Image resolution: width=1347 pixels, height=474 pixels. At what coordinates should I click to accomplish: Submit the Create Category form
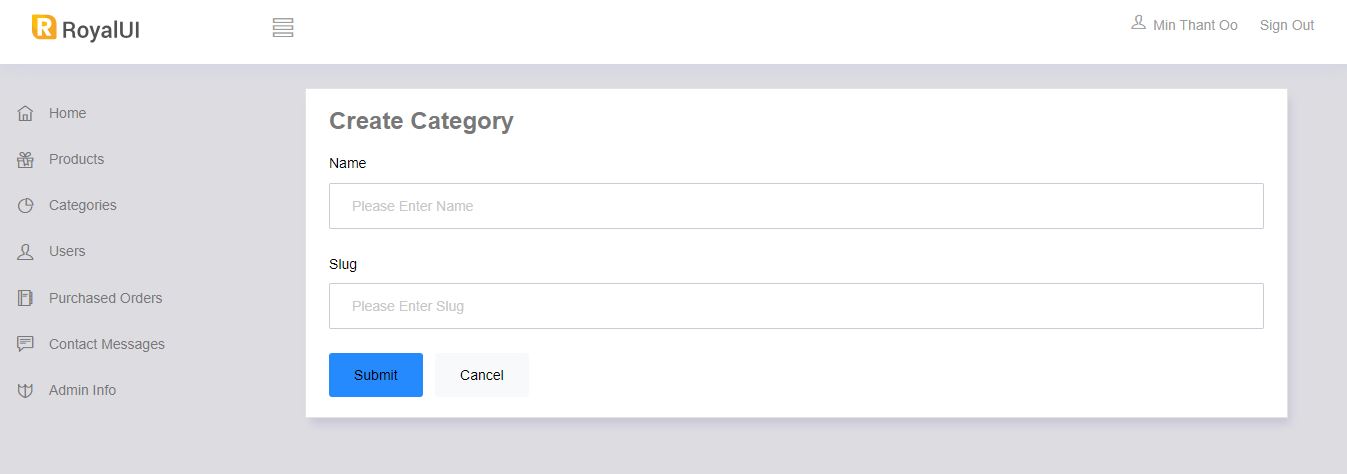pyautogui.click(x=376, y=375)
